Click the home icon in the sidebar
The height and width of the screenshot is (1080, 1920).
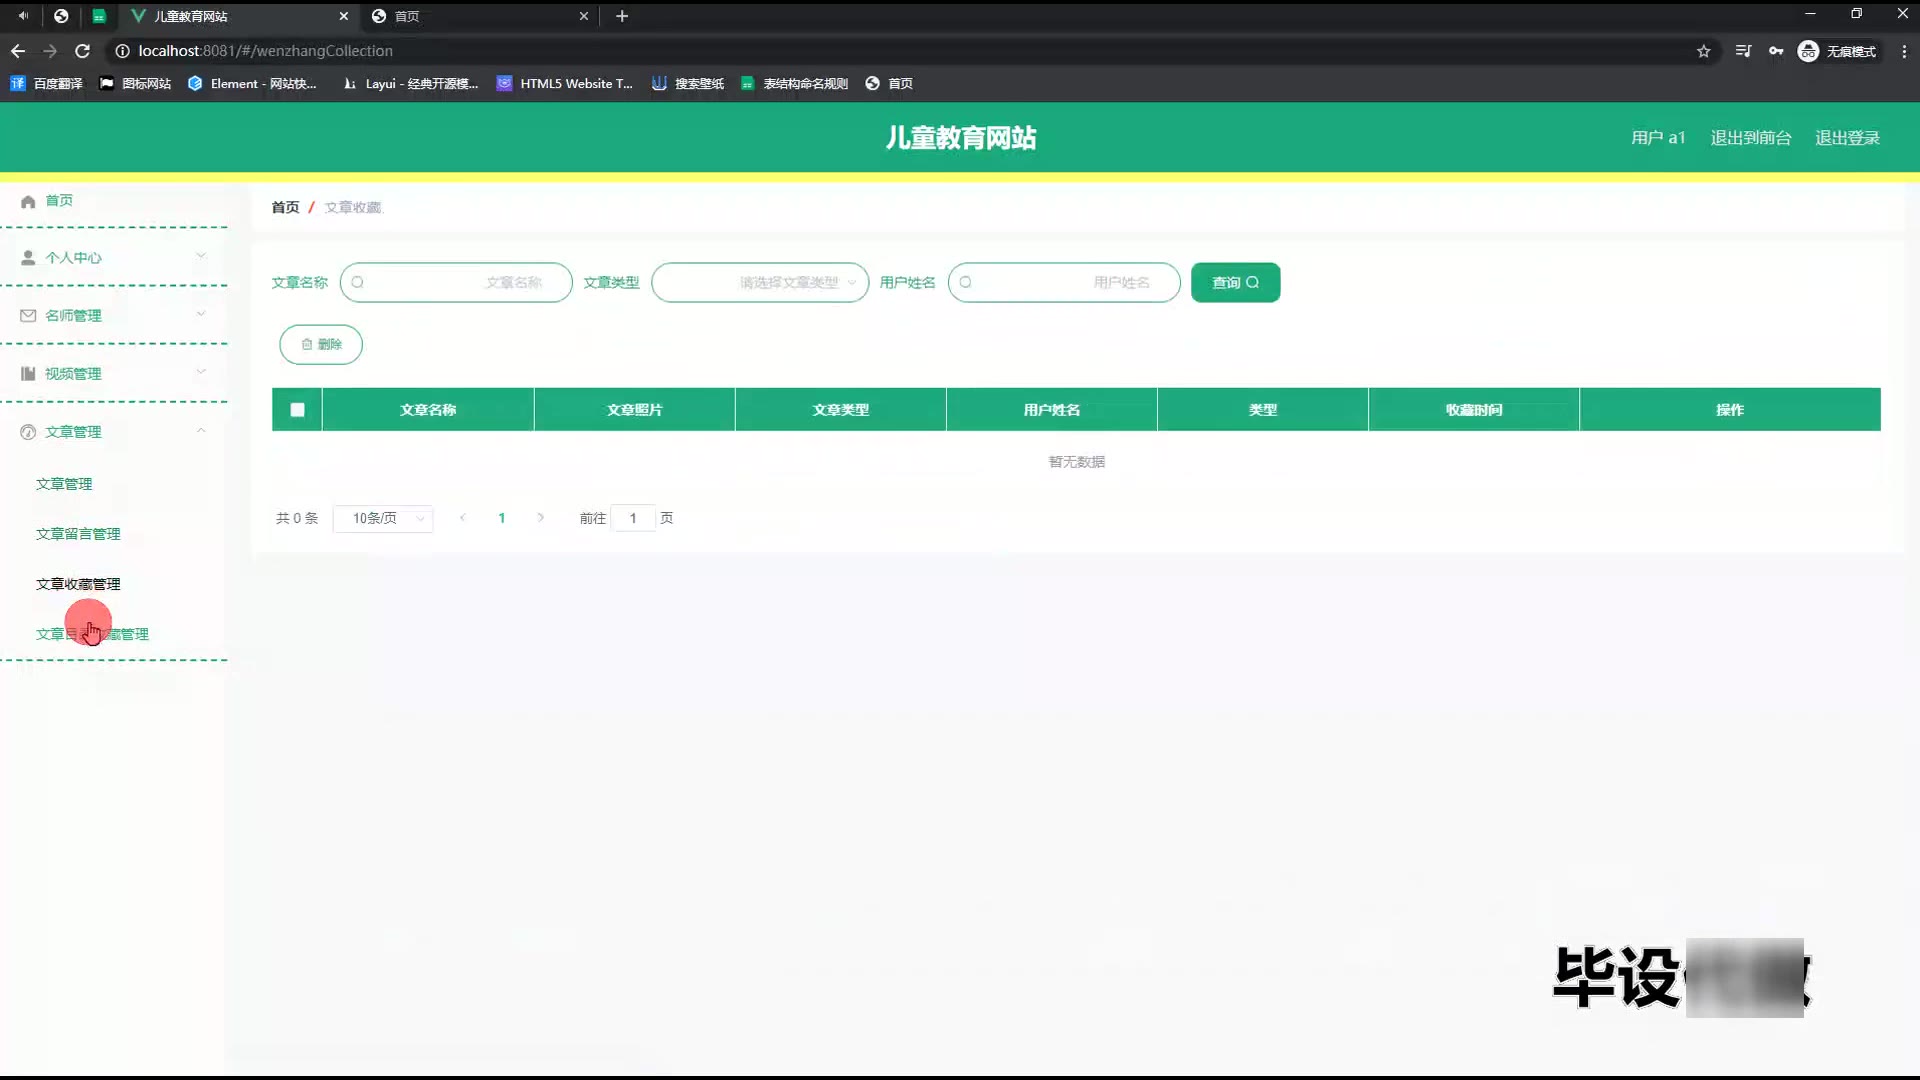coord(28,201)
